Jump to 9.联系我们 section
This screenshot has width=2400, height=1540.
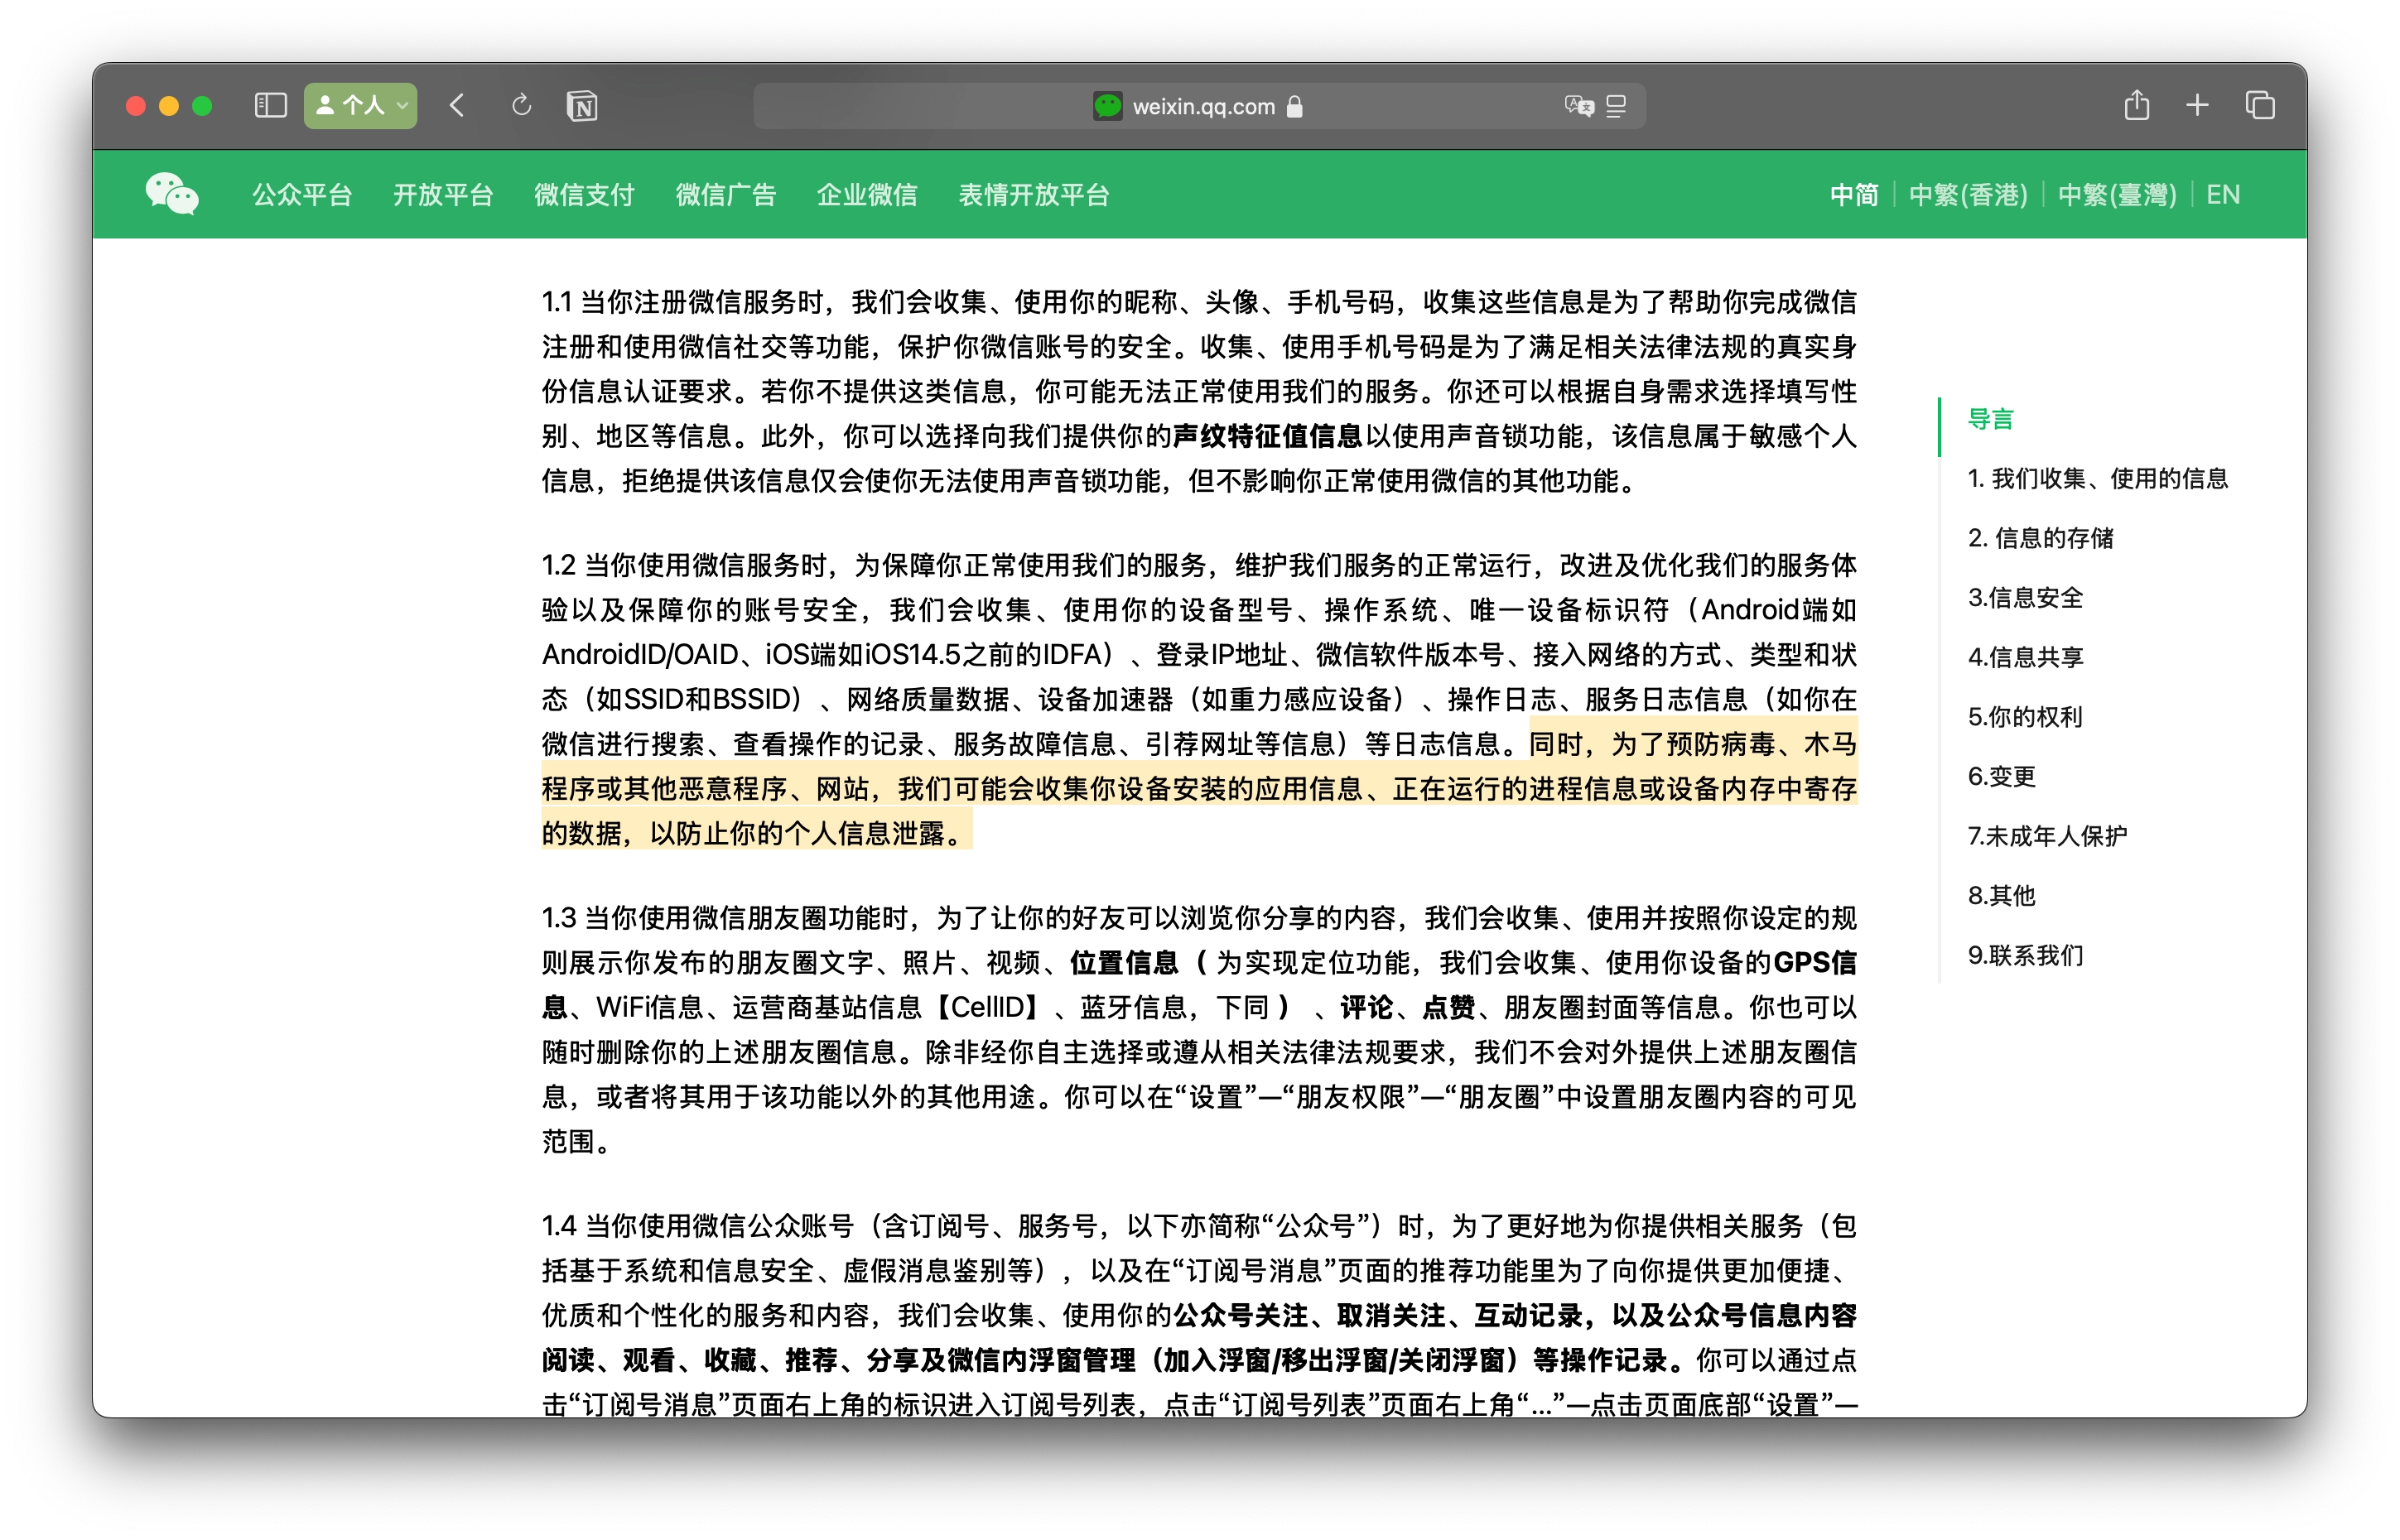pyautogui.click(x=2025, y=955)
